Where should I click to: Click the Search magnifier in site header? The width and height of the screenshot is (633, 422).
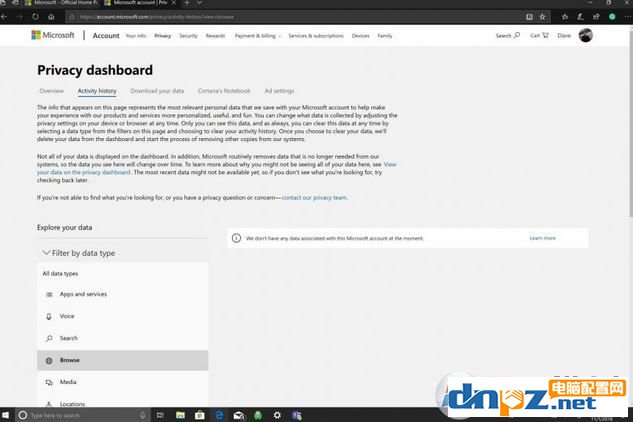(x=517, y=35)
